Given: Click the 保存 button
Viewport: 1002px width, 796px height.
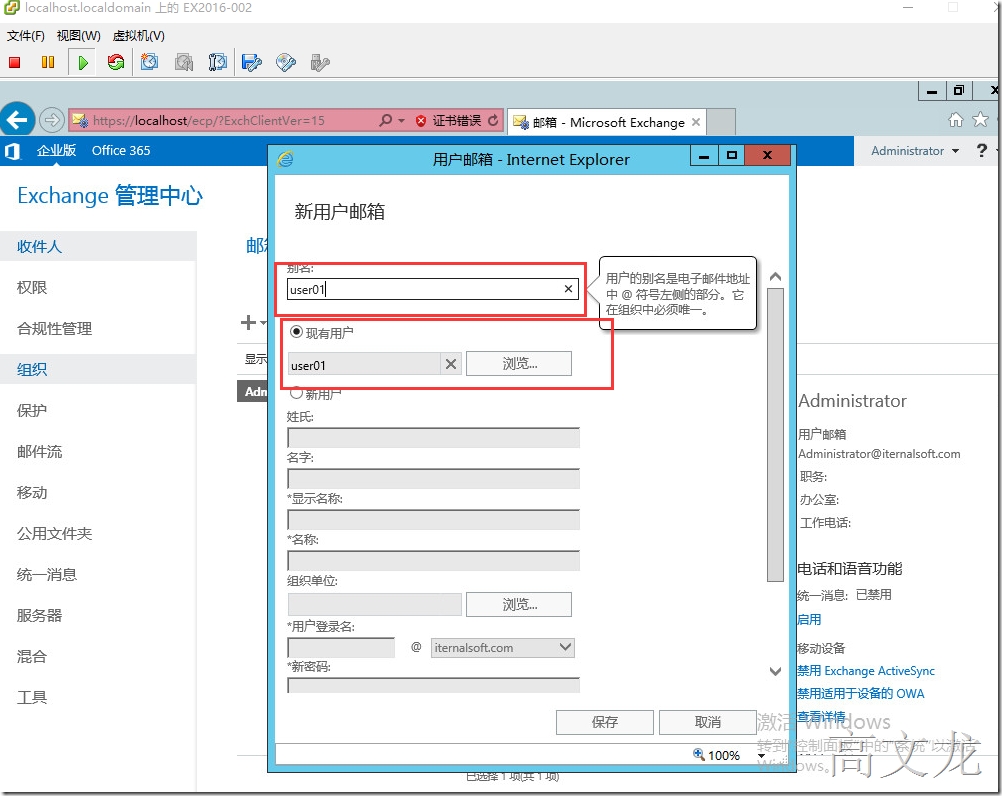Looking at the screenshot, I should click(605, 722).
